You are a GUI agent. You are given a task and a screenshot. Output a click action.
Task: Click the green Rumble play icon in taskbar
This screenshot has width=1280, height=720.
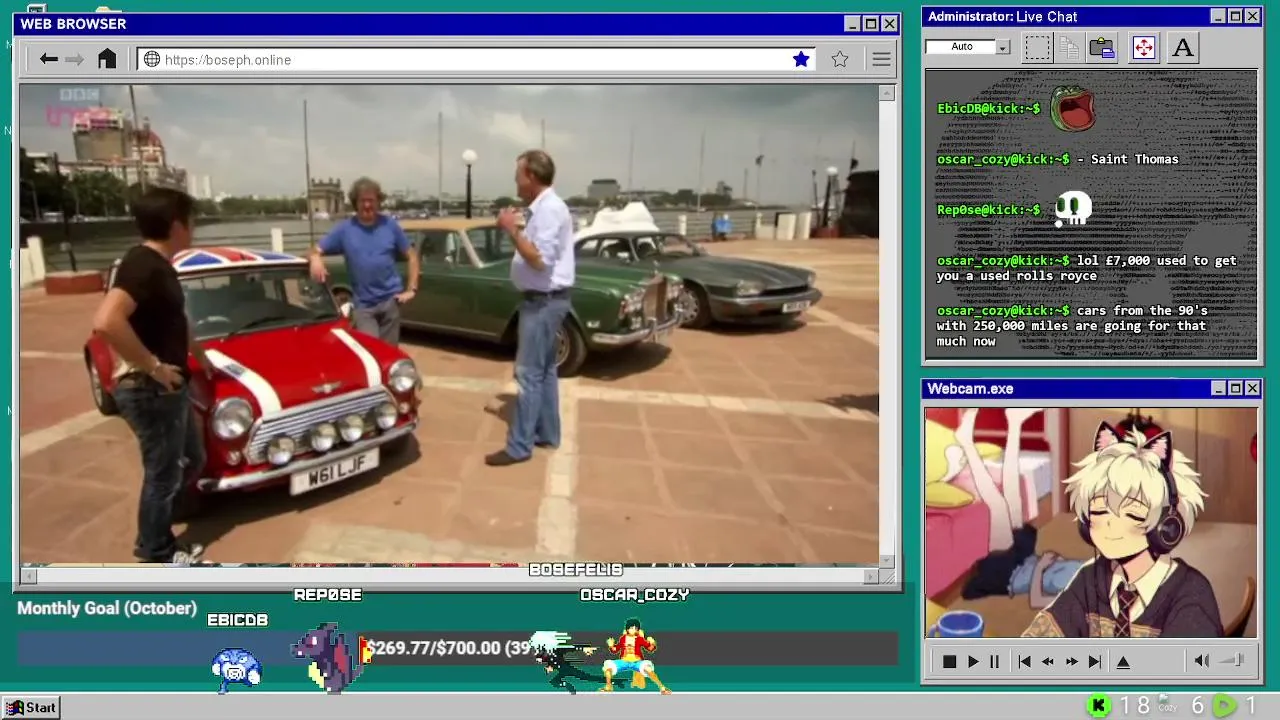[1224, 706]
